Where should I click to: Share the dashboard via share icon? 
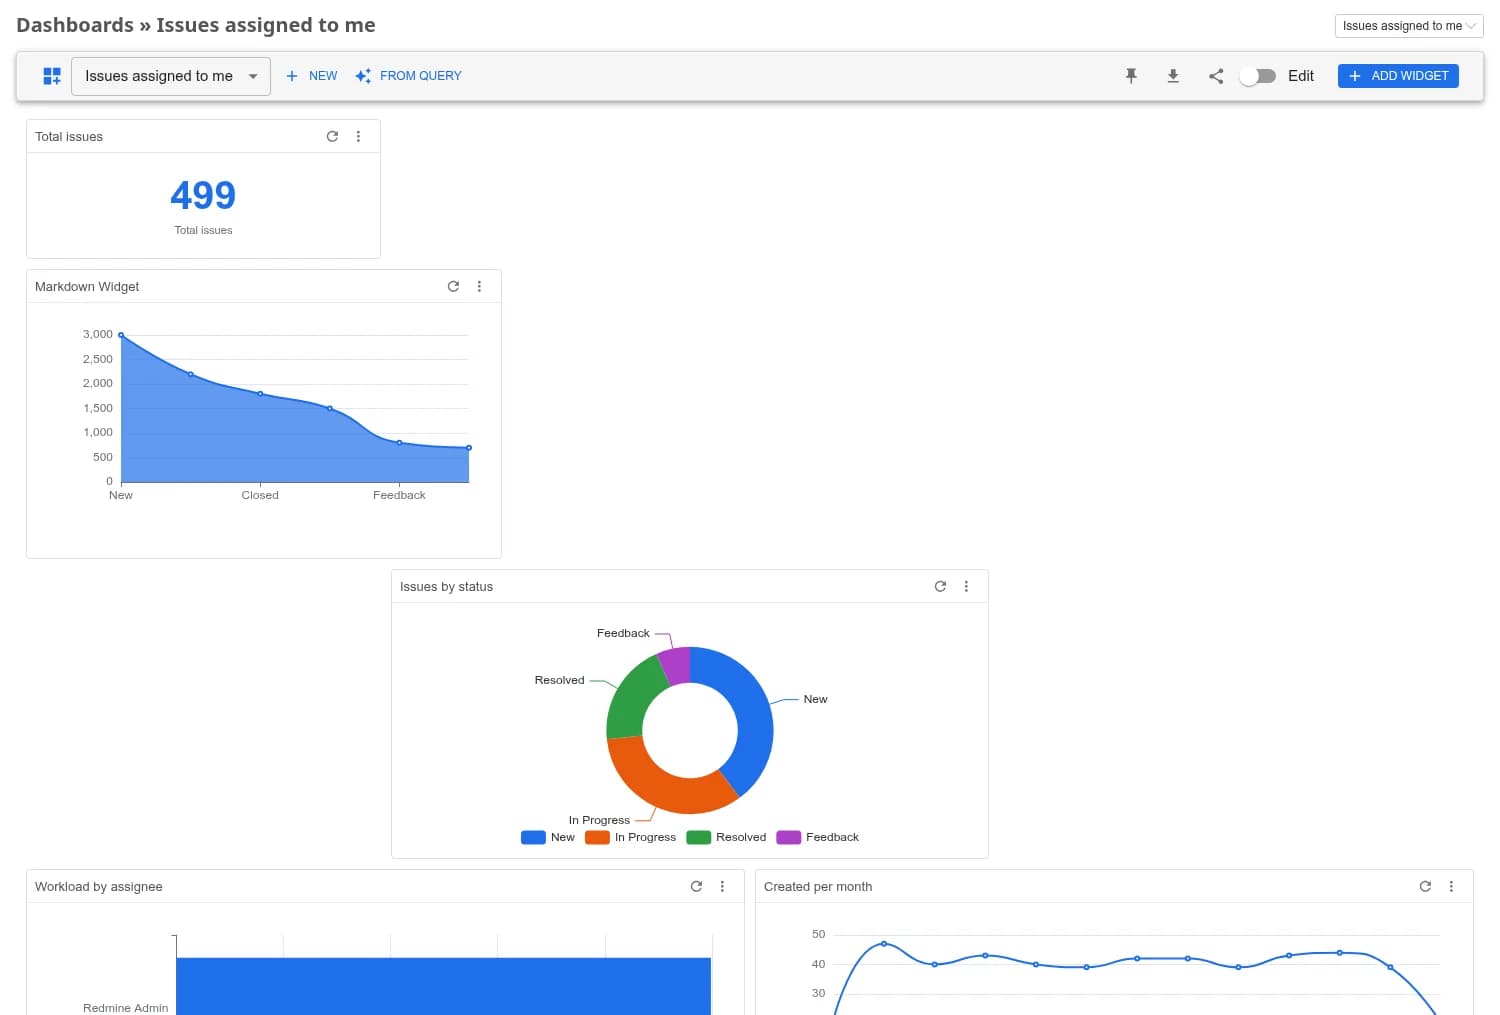click(x=1216, y=76)
